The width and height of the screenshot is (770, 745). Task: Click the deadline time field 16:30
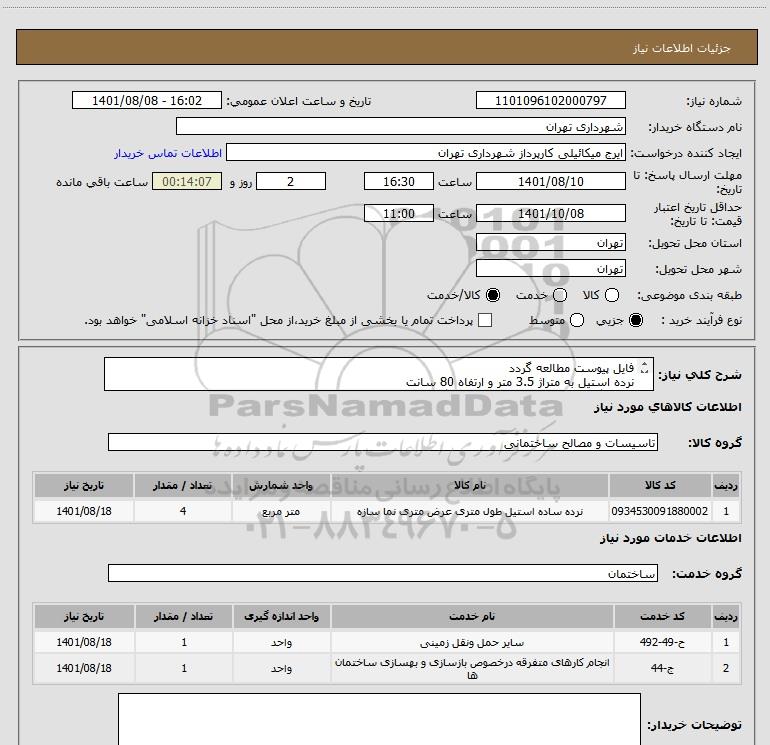399,181
